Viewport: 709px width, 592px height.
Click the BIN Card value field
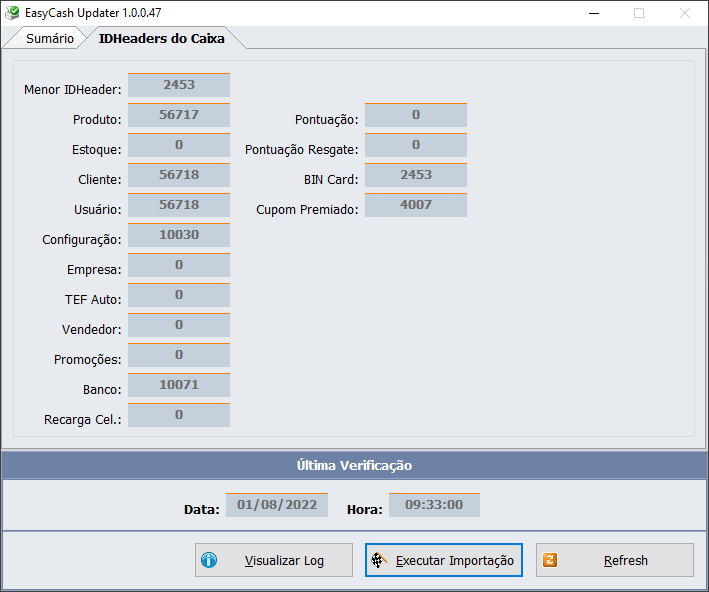[415, 175]
